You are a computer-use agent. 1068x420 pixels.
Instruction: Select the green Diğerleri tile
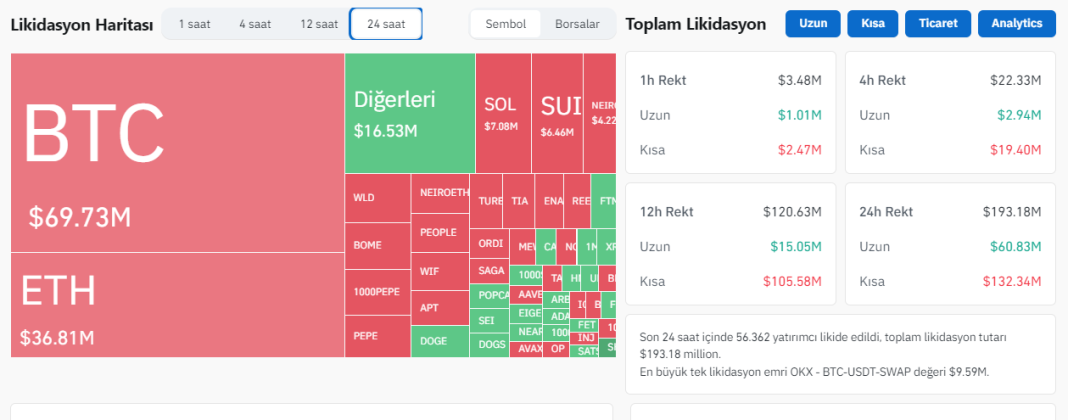coord(409,113)
